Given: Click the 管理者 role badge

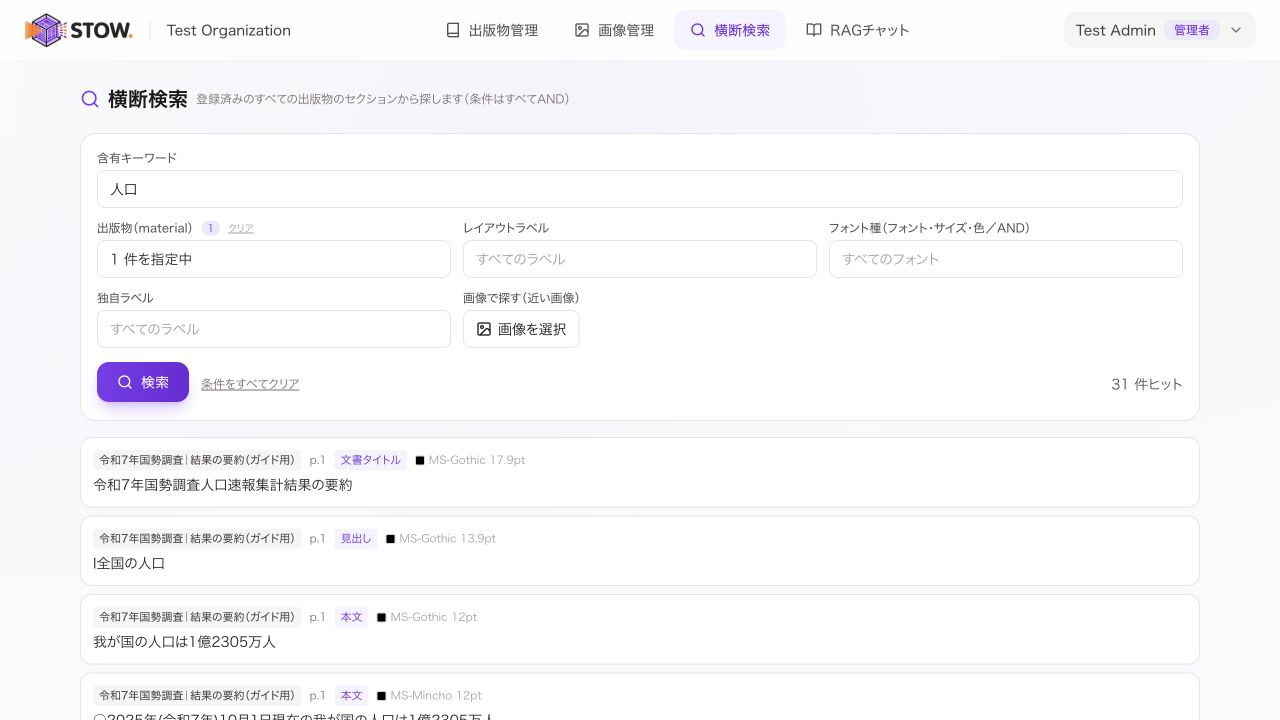Looking at the screenshot, I should coord(1192,30).
